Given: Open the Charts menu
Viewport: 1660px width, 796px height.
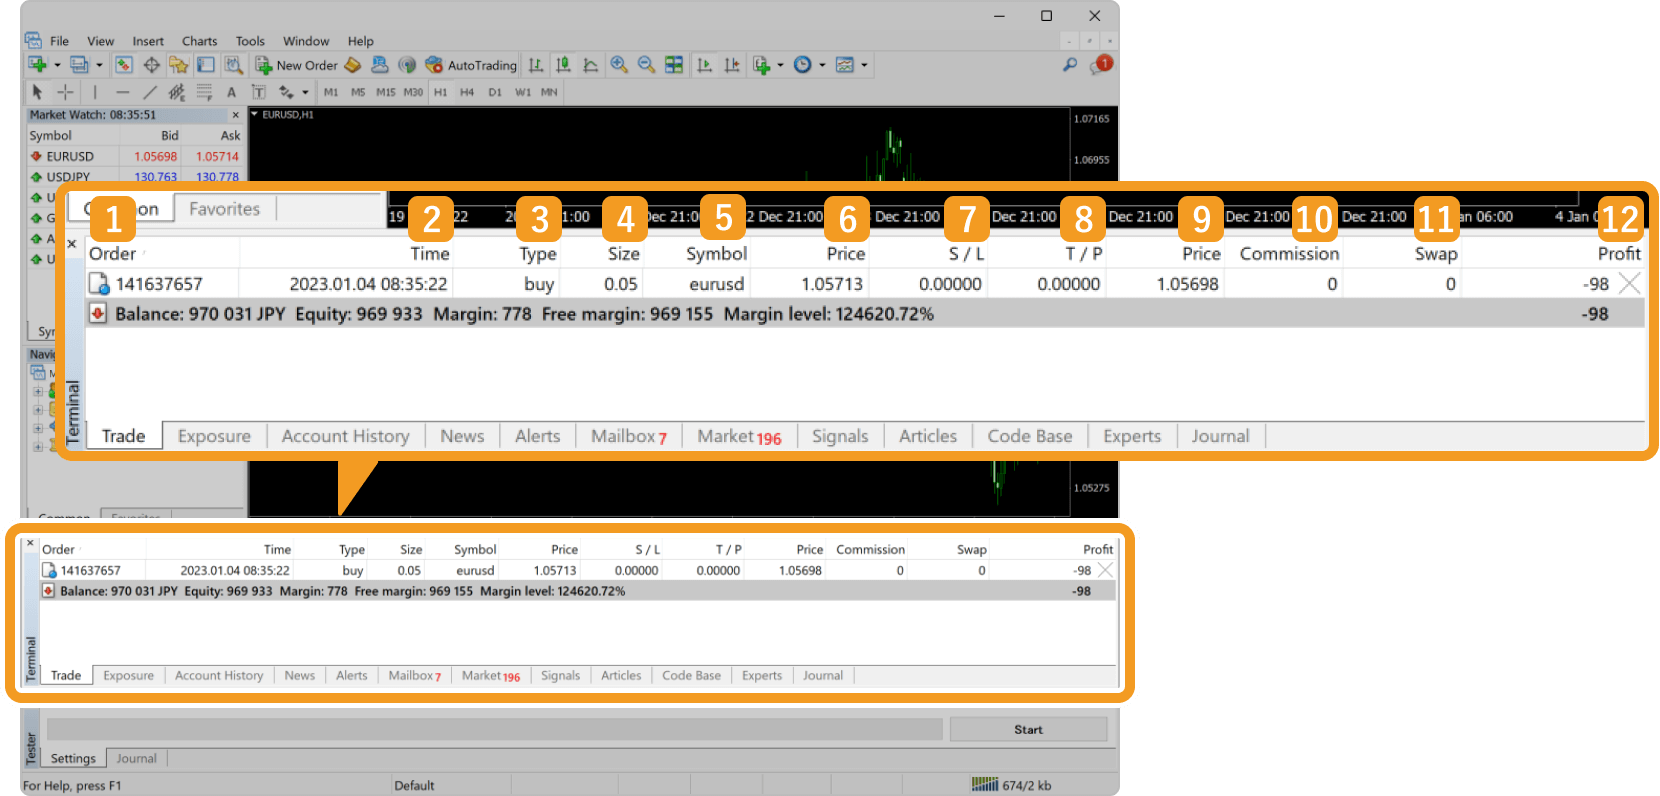Looking at the screenshot, I should click(200, 41).
